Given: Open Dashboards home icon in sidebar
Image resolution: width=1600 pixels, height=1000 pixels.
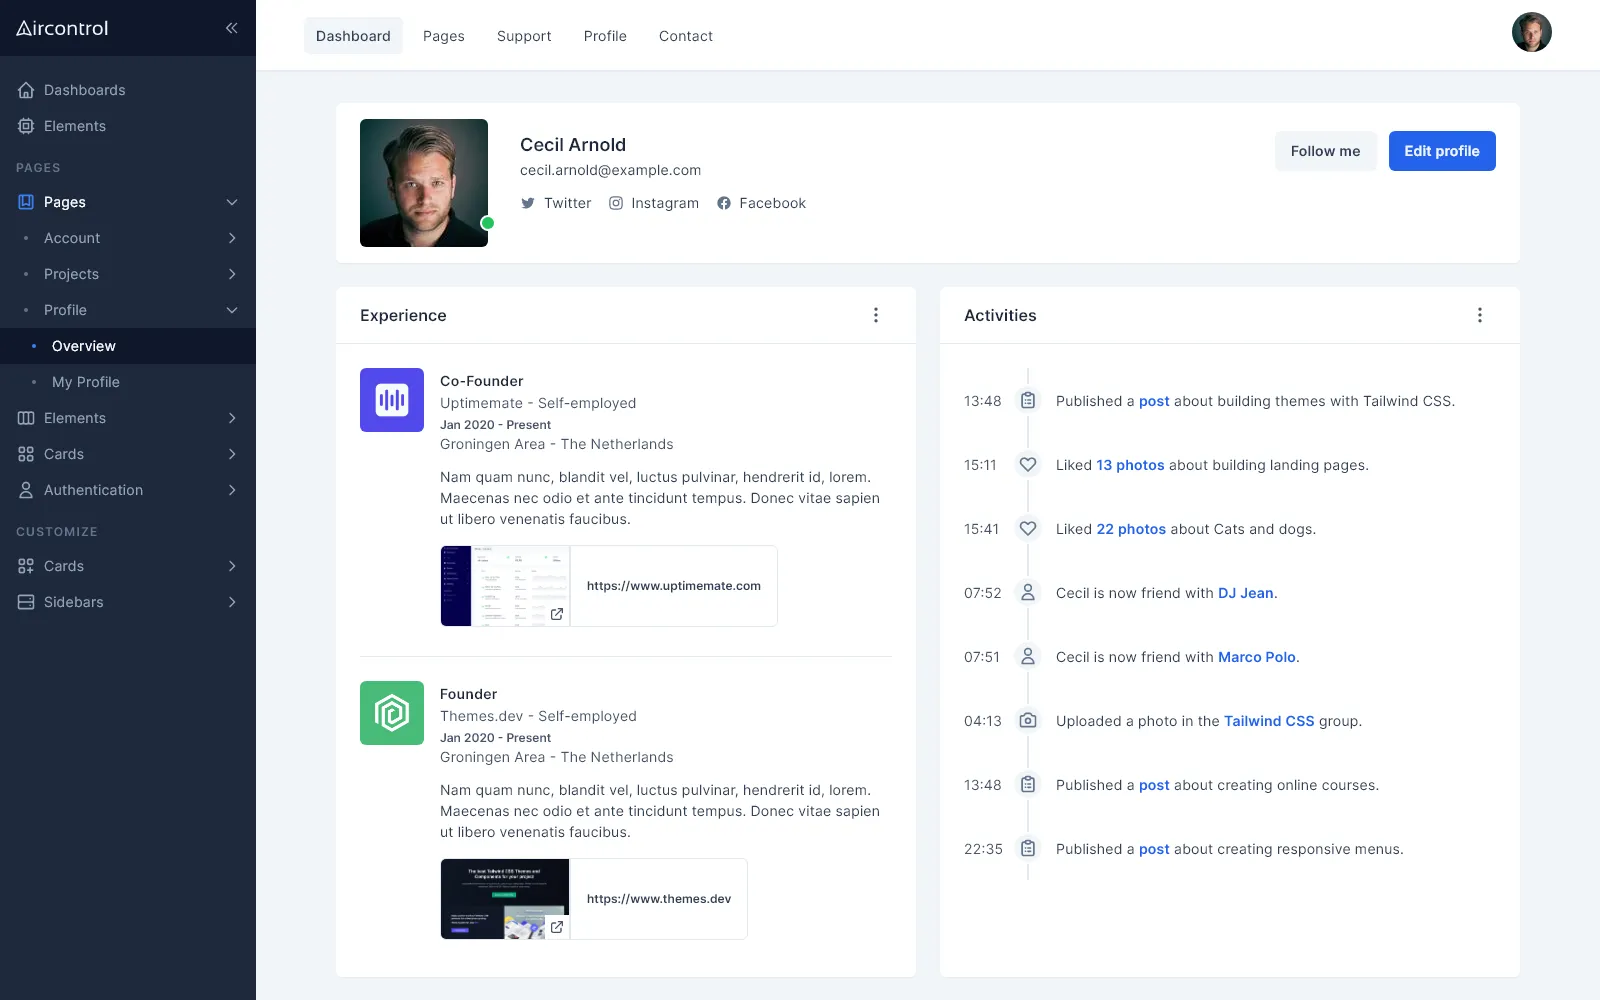Looking at the screenshot, I should [x=26, y=90].
